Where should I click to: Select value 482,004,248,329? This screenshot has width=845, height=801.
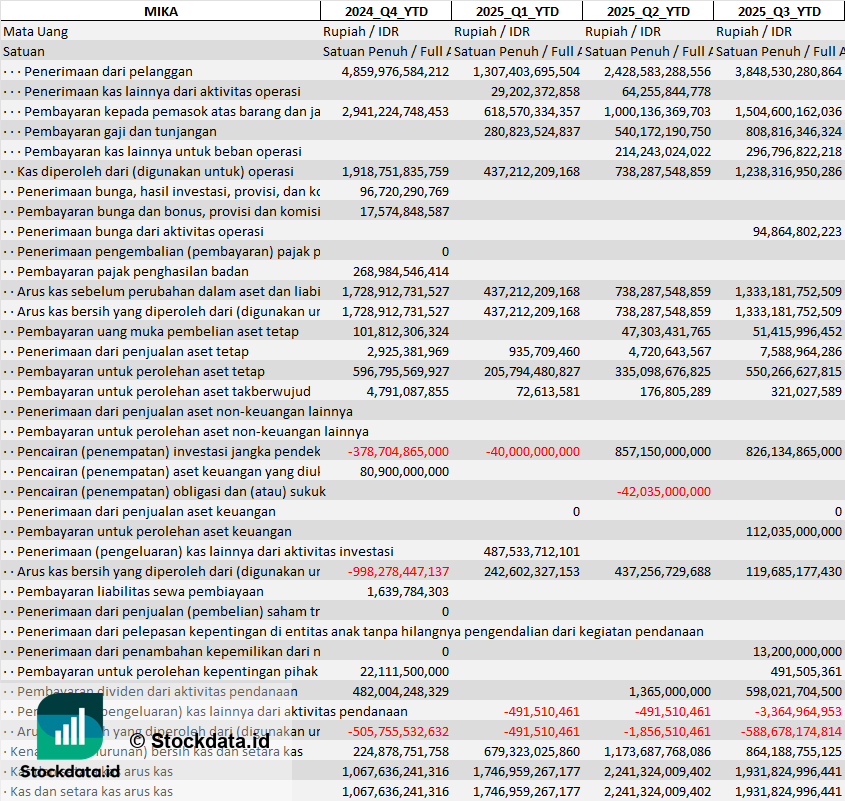[x=401, y=692]
